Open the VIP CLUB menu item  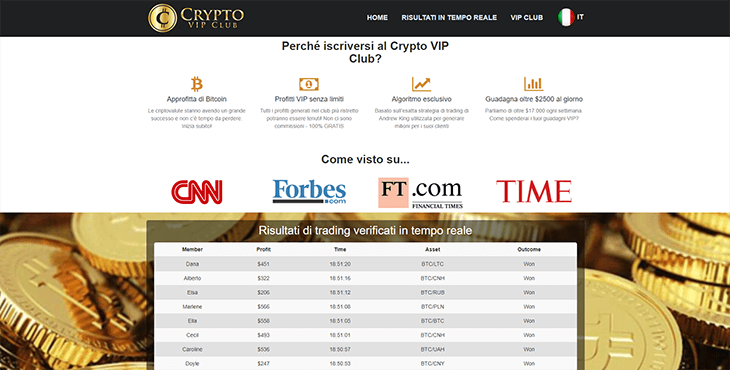click(527, 18)
